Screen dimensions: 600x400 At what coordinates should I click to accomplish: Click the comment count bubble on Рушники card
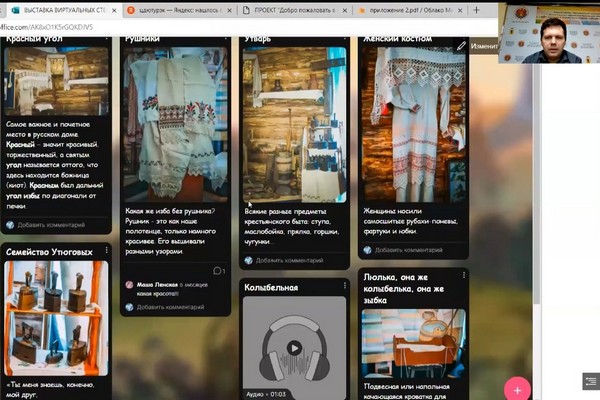click(x=219, y=271)
